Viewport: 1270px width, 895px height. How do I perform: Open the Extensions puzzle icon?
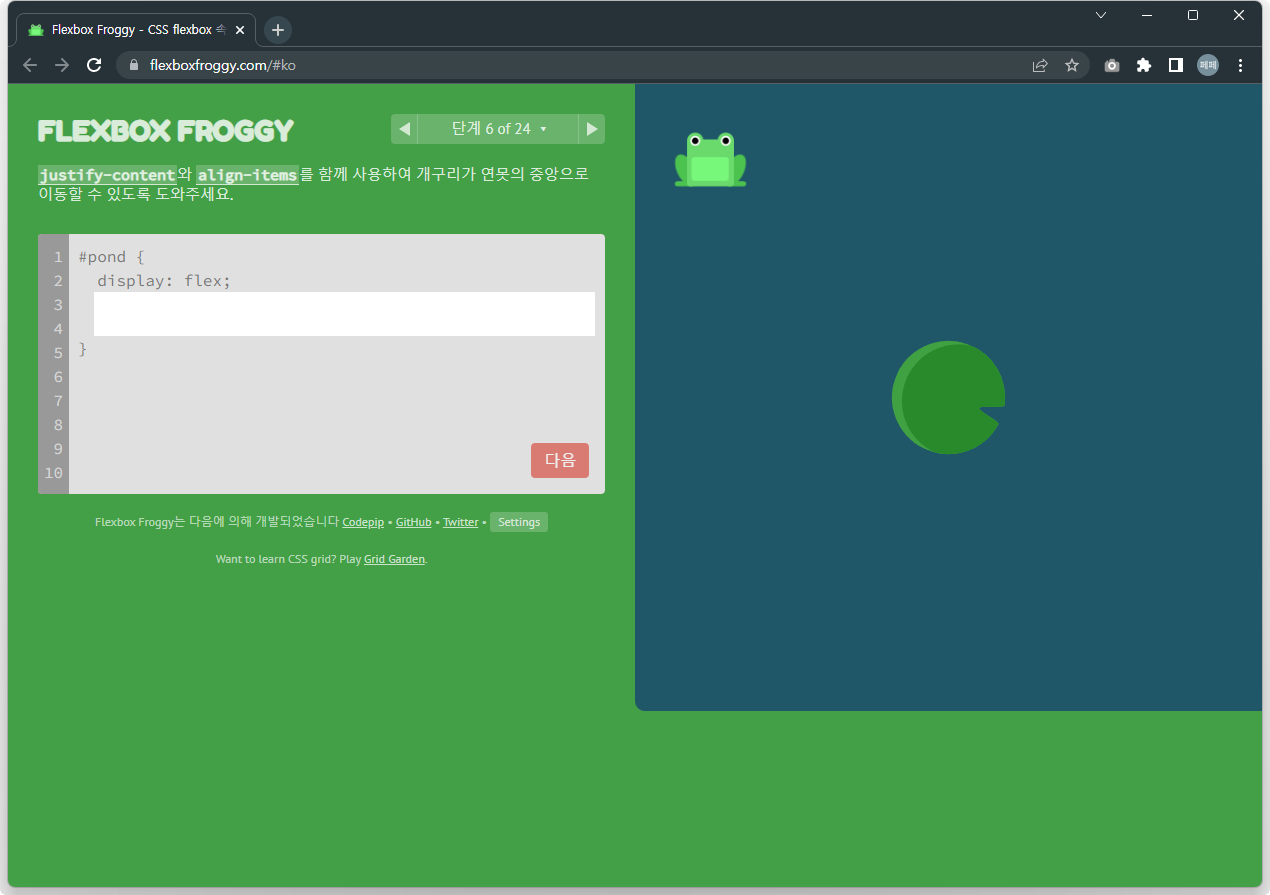coord(1144,65)
